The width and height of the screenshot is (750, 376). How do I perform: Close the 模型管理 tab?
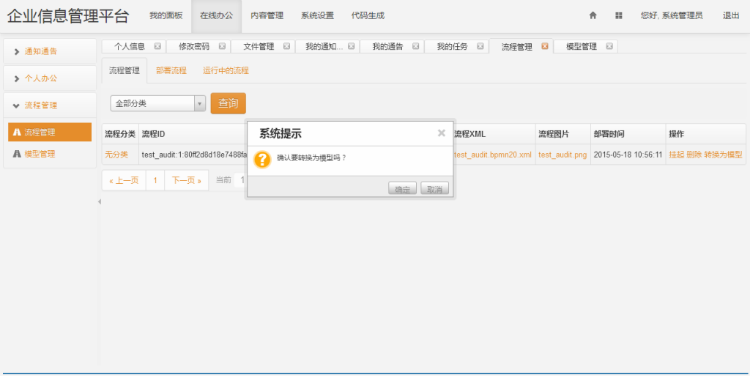609,46
